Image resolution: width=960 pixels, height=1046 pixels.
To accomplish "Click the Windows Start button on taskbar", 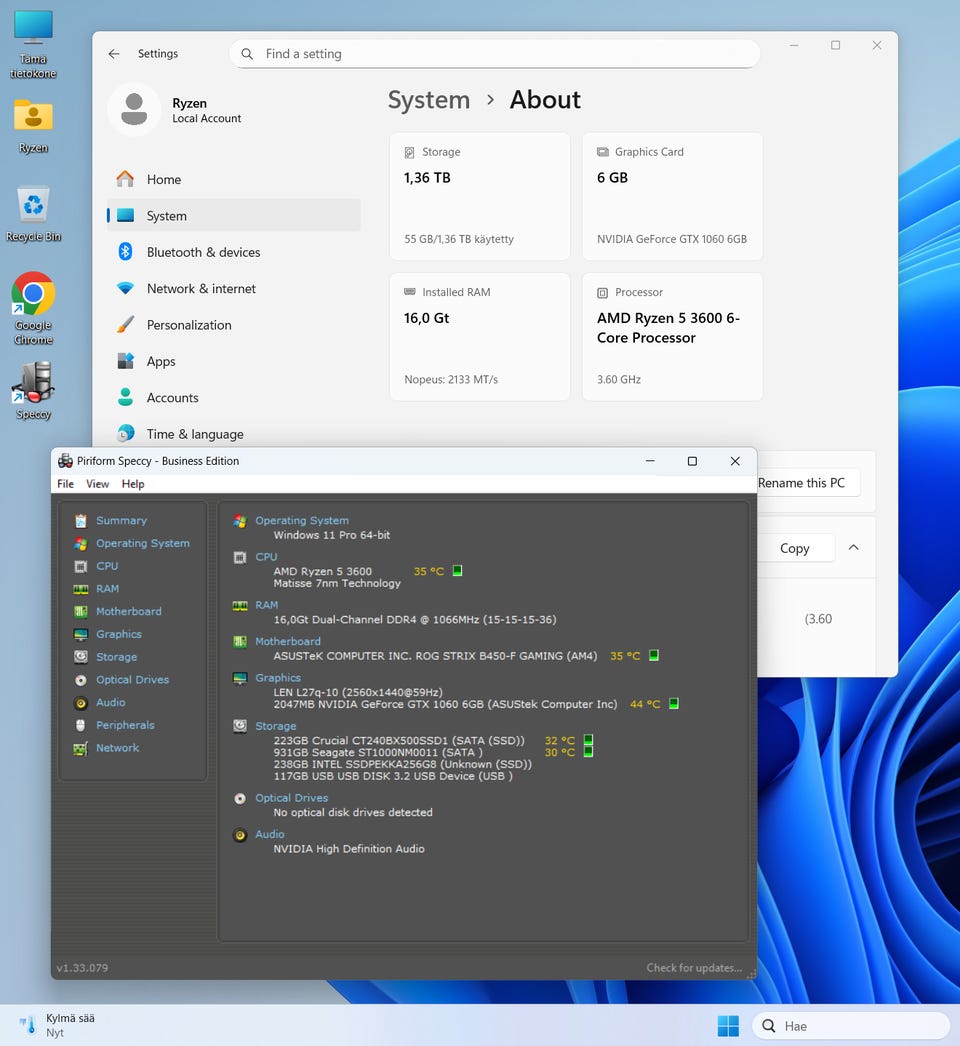I will click(x=728, y=1026).
